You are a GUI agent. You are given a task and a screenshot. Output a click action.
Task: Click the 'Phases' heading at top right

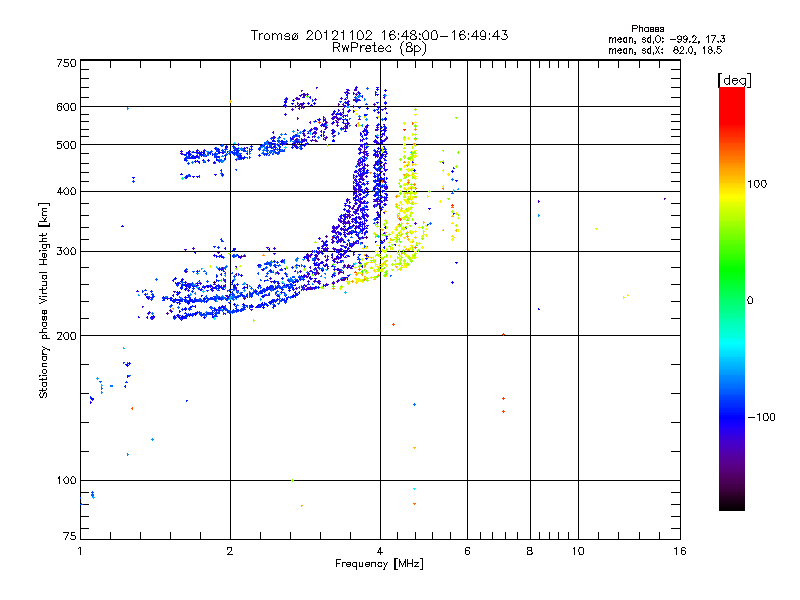click(647, 29)
